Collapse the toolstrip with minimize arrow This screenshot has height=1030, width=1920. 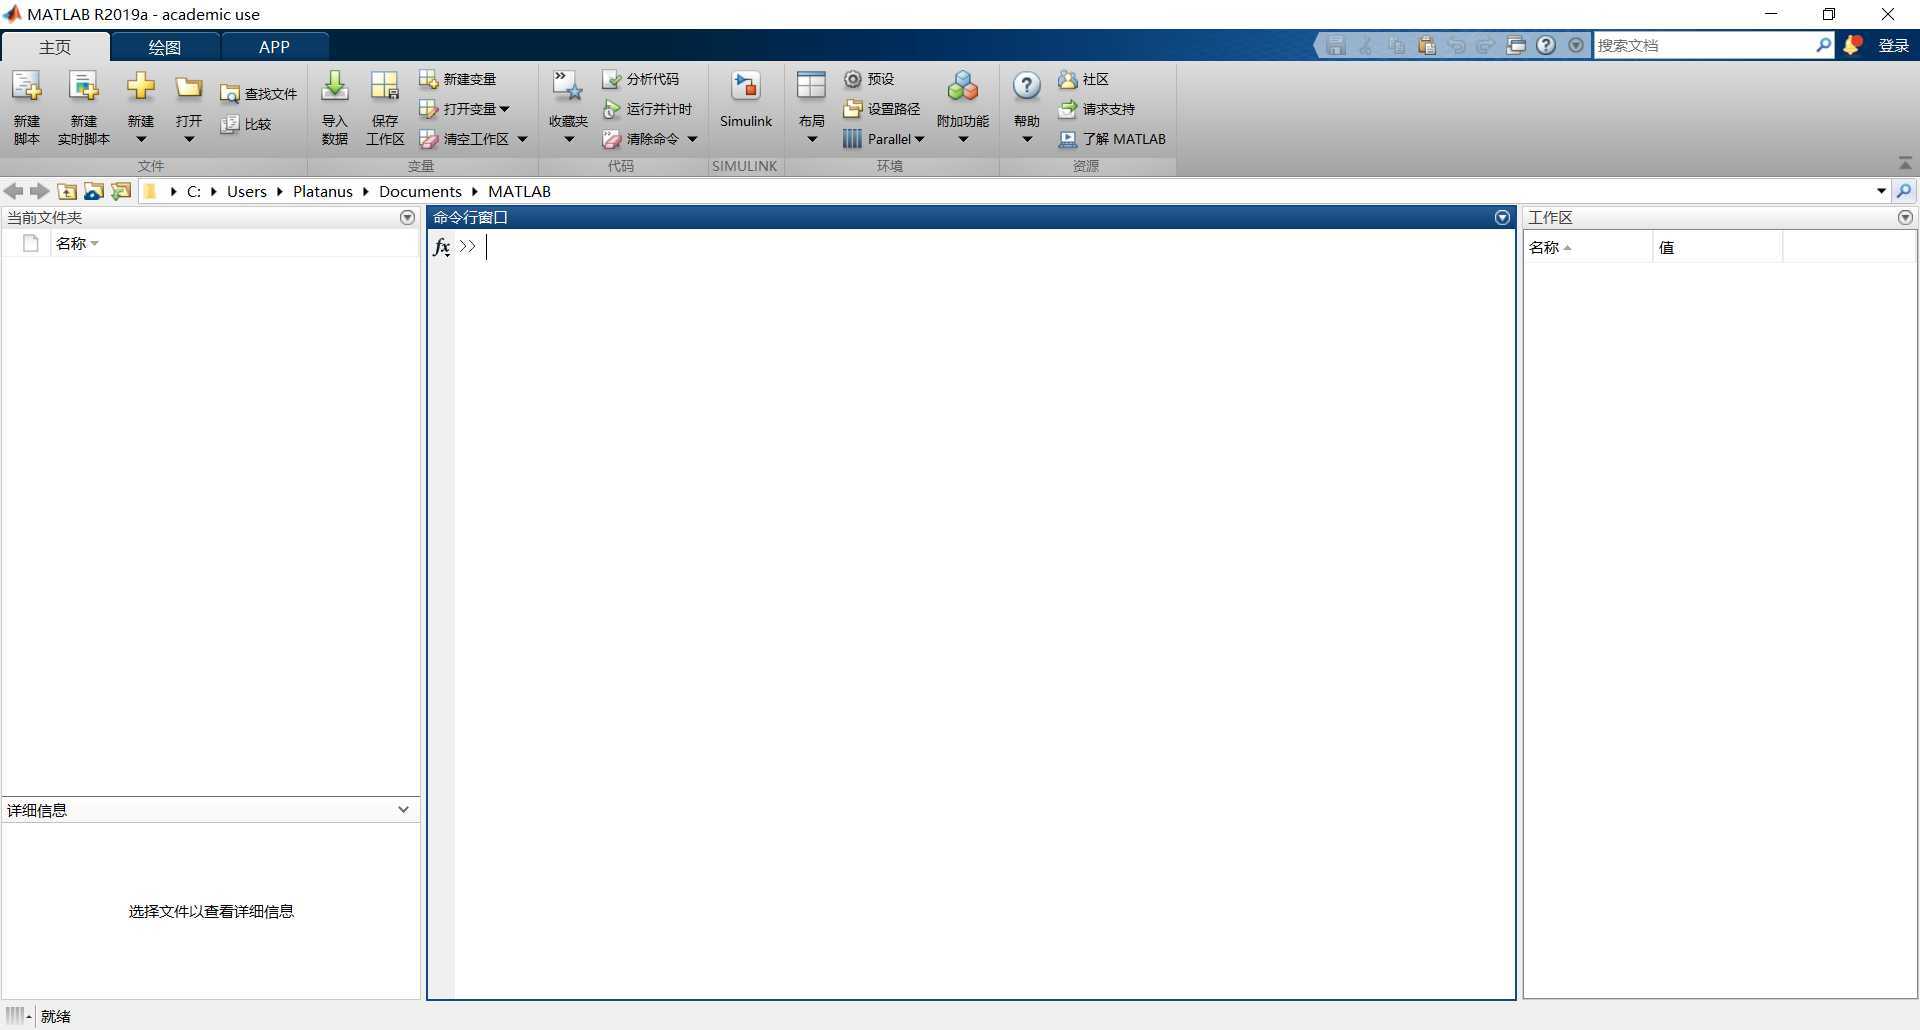(1905, 163)
